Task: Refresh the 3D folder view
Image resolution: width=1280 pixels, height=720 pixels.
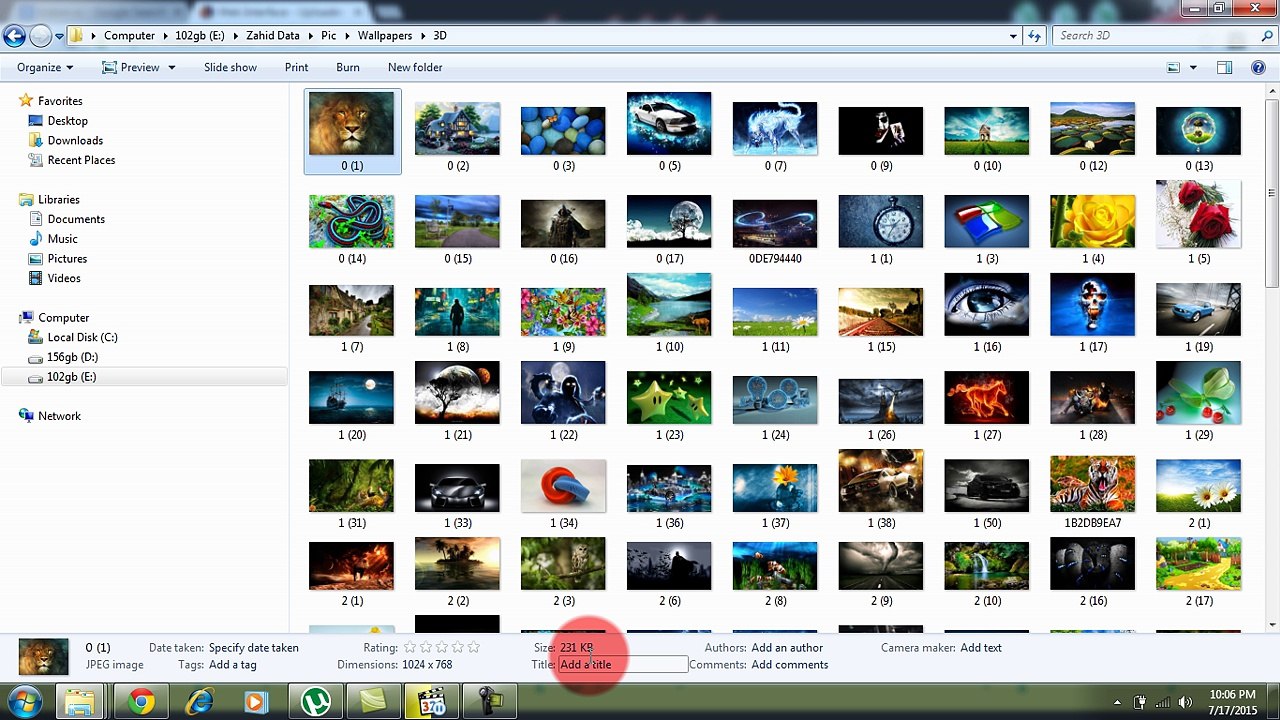Action: (1035, 36)
